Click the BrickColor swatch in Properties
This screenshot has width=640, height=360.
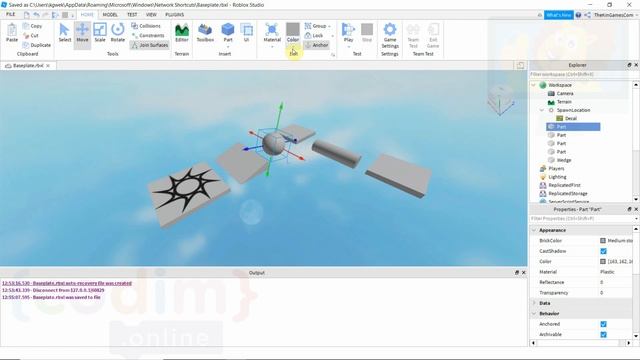point(603,241)
